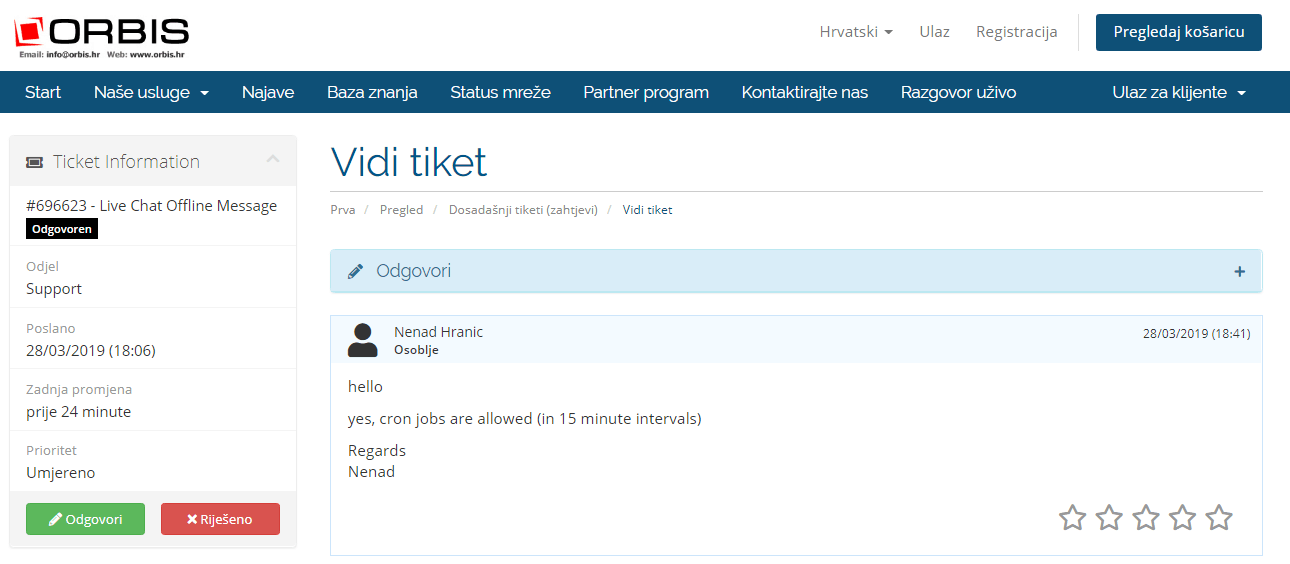
Task: Open Kontaktirajte nas page
Action: click(805, 92)
